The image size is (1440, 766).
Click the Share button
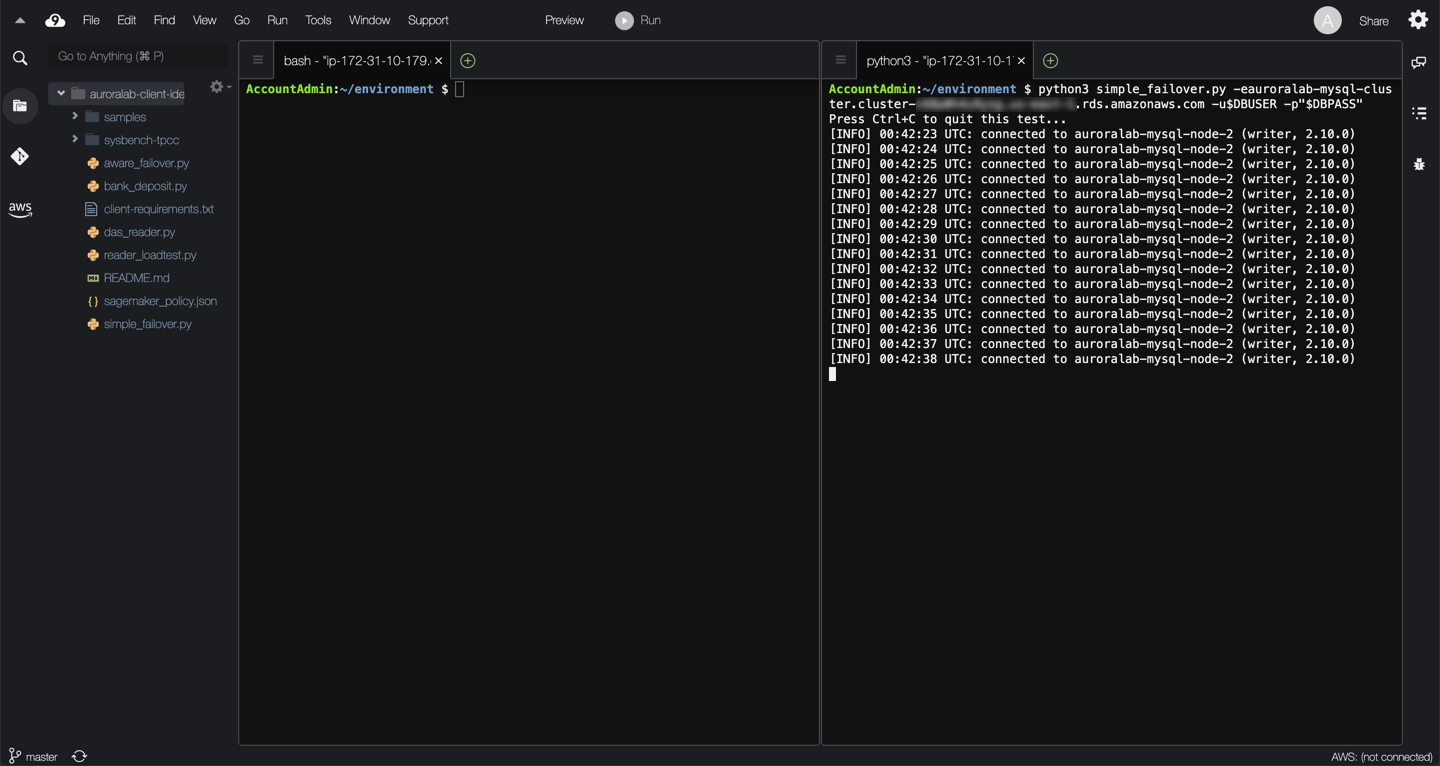(x=1373, y=21)
